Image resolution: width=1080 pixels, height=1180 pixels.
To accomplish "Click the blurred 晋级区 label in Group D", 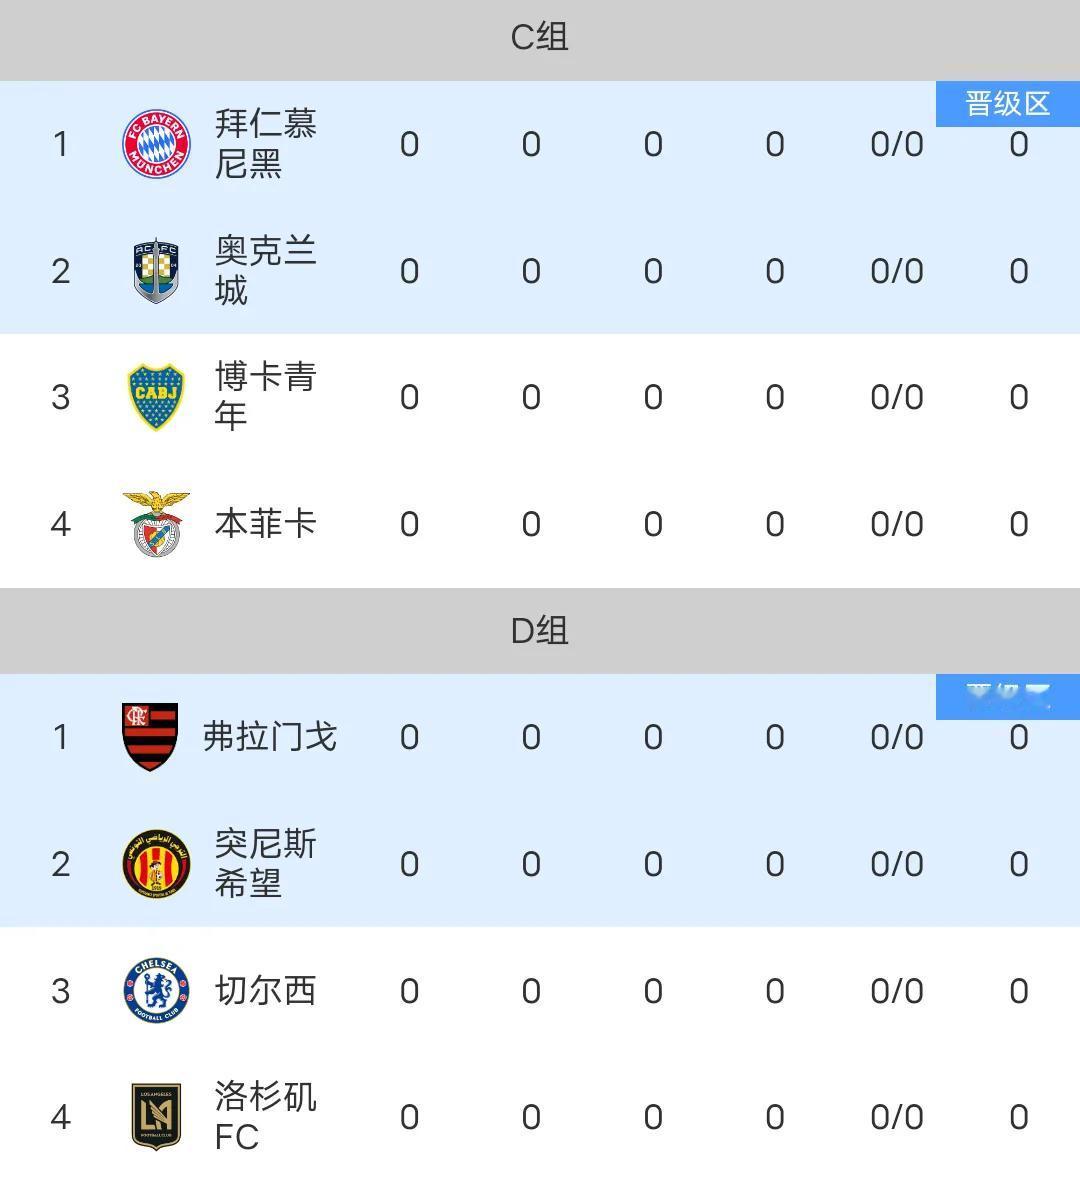I will click(1008, 697).
